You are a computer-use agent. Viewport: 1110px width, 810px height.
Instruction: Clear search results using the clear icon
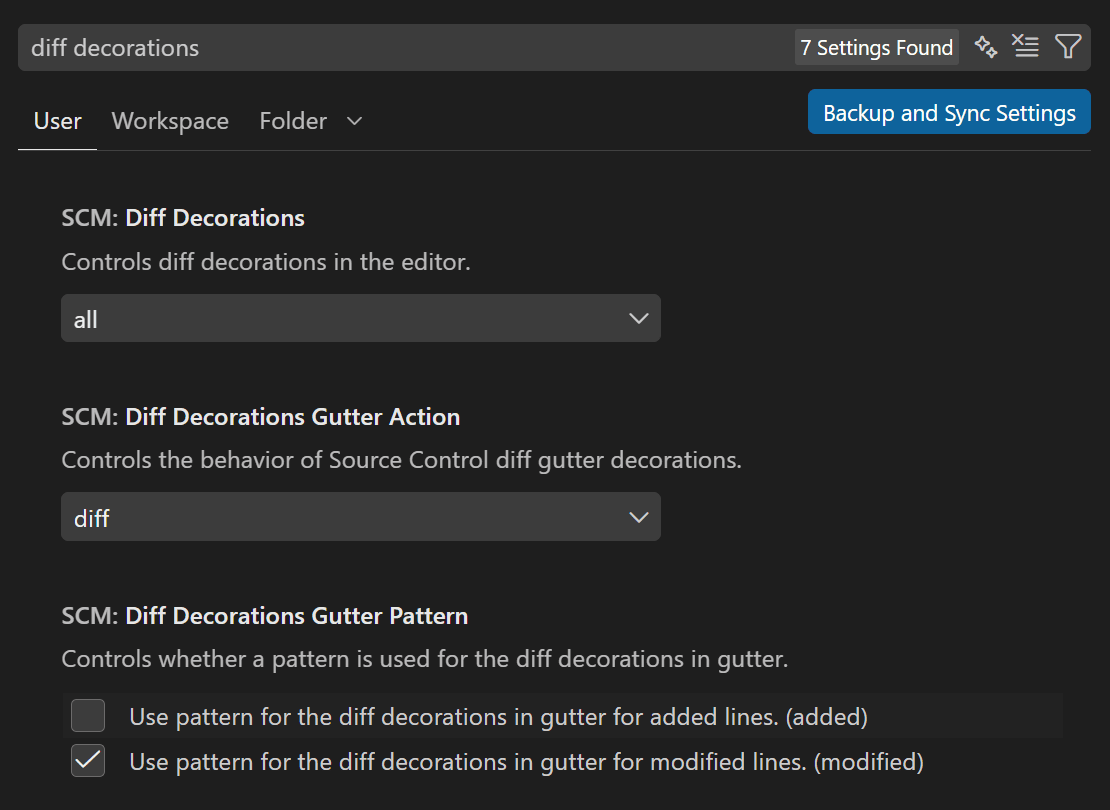[1026, 46]
